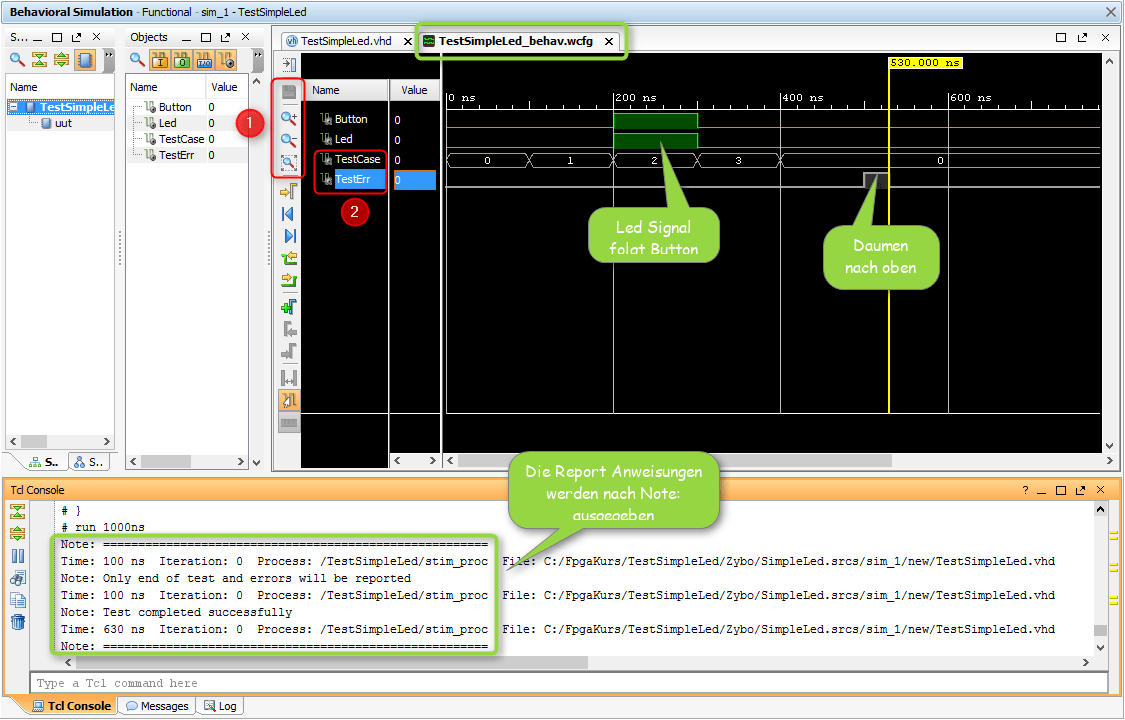Open the Messages tab
The height and width of the screenshot is (720, 1125).
click(x=157, y=706)
